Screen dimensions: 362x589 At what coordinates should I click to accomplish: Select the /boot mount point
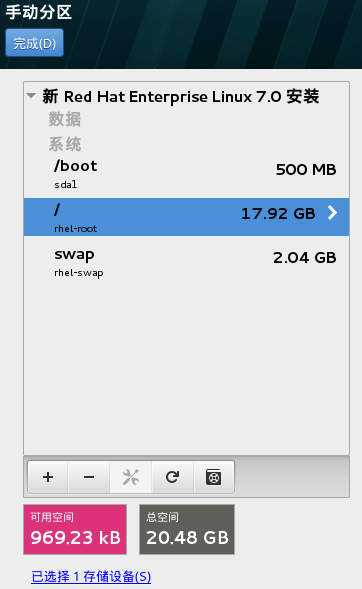(x=186, y=175)
